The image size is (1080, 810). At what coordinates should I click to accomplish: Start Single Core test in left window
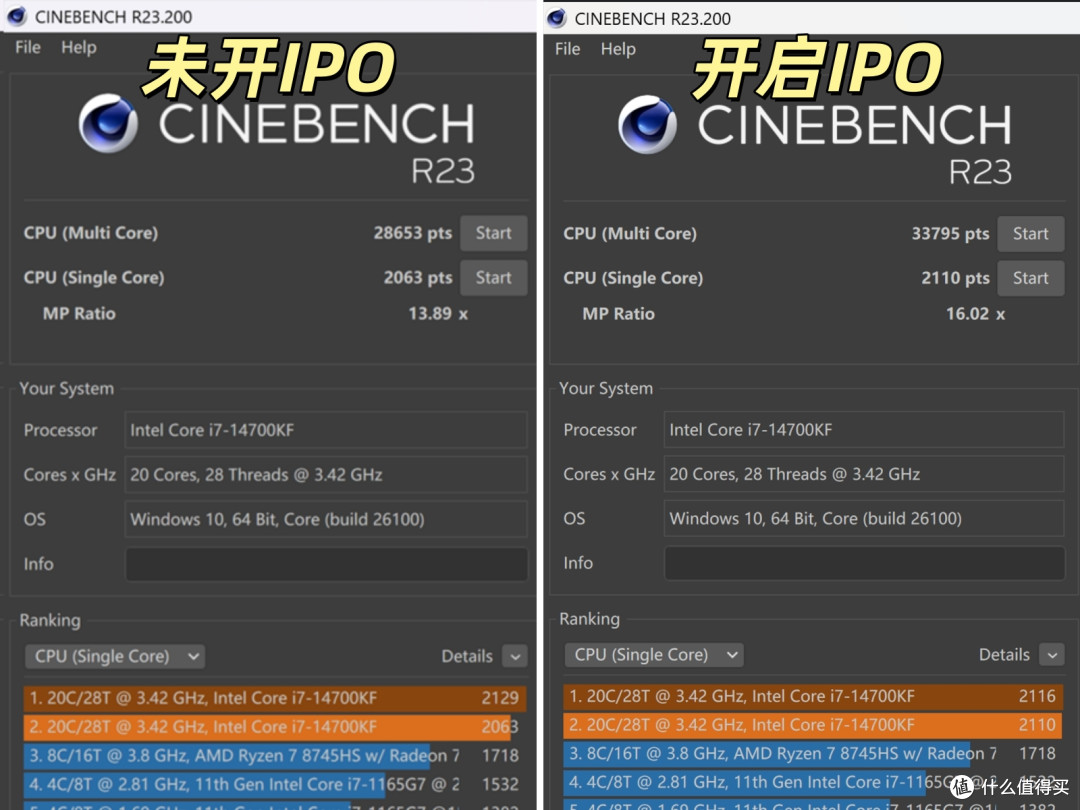tap(493, 278)
